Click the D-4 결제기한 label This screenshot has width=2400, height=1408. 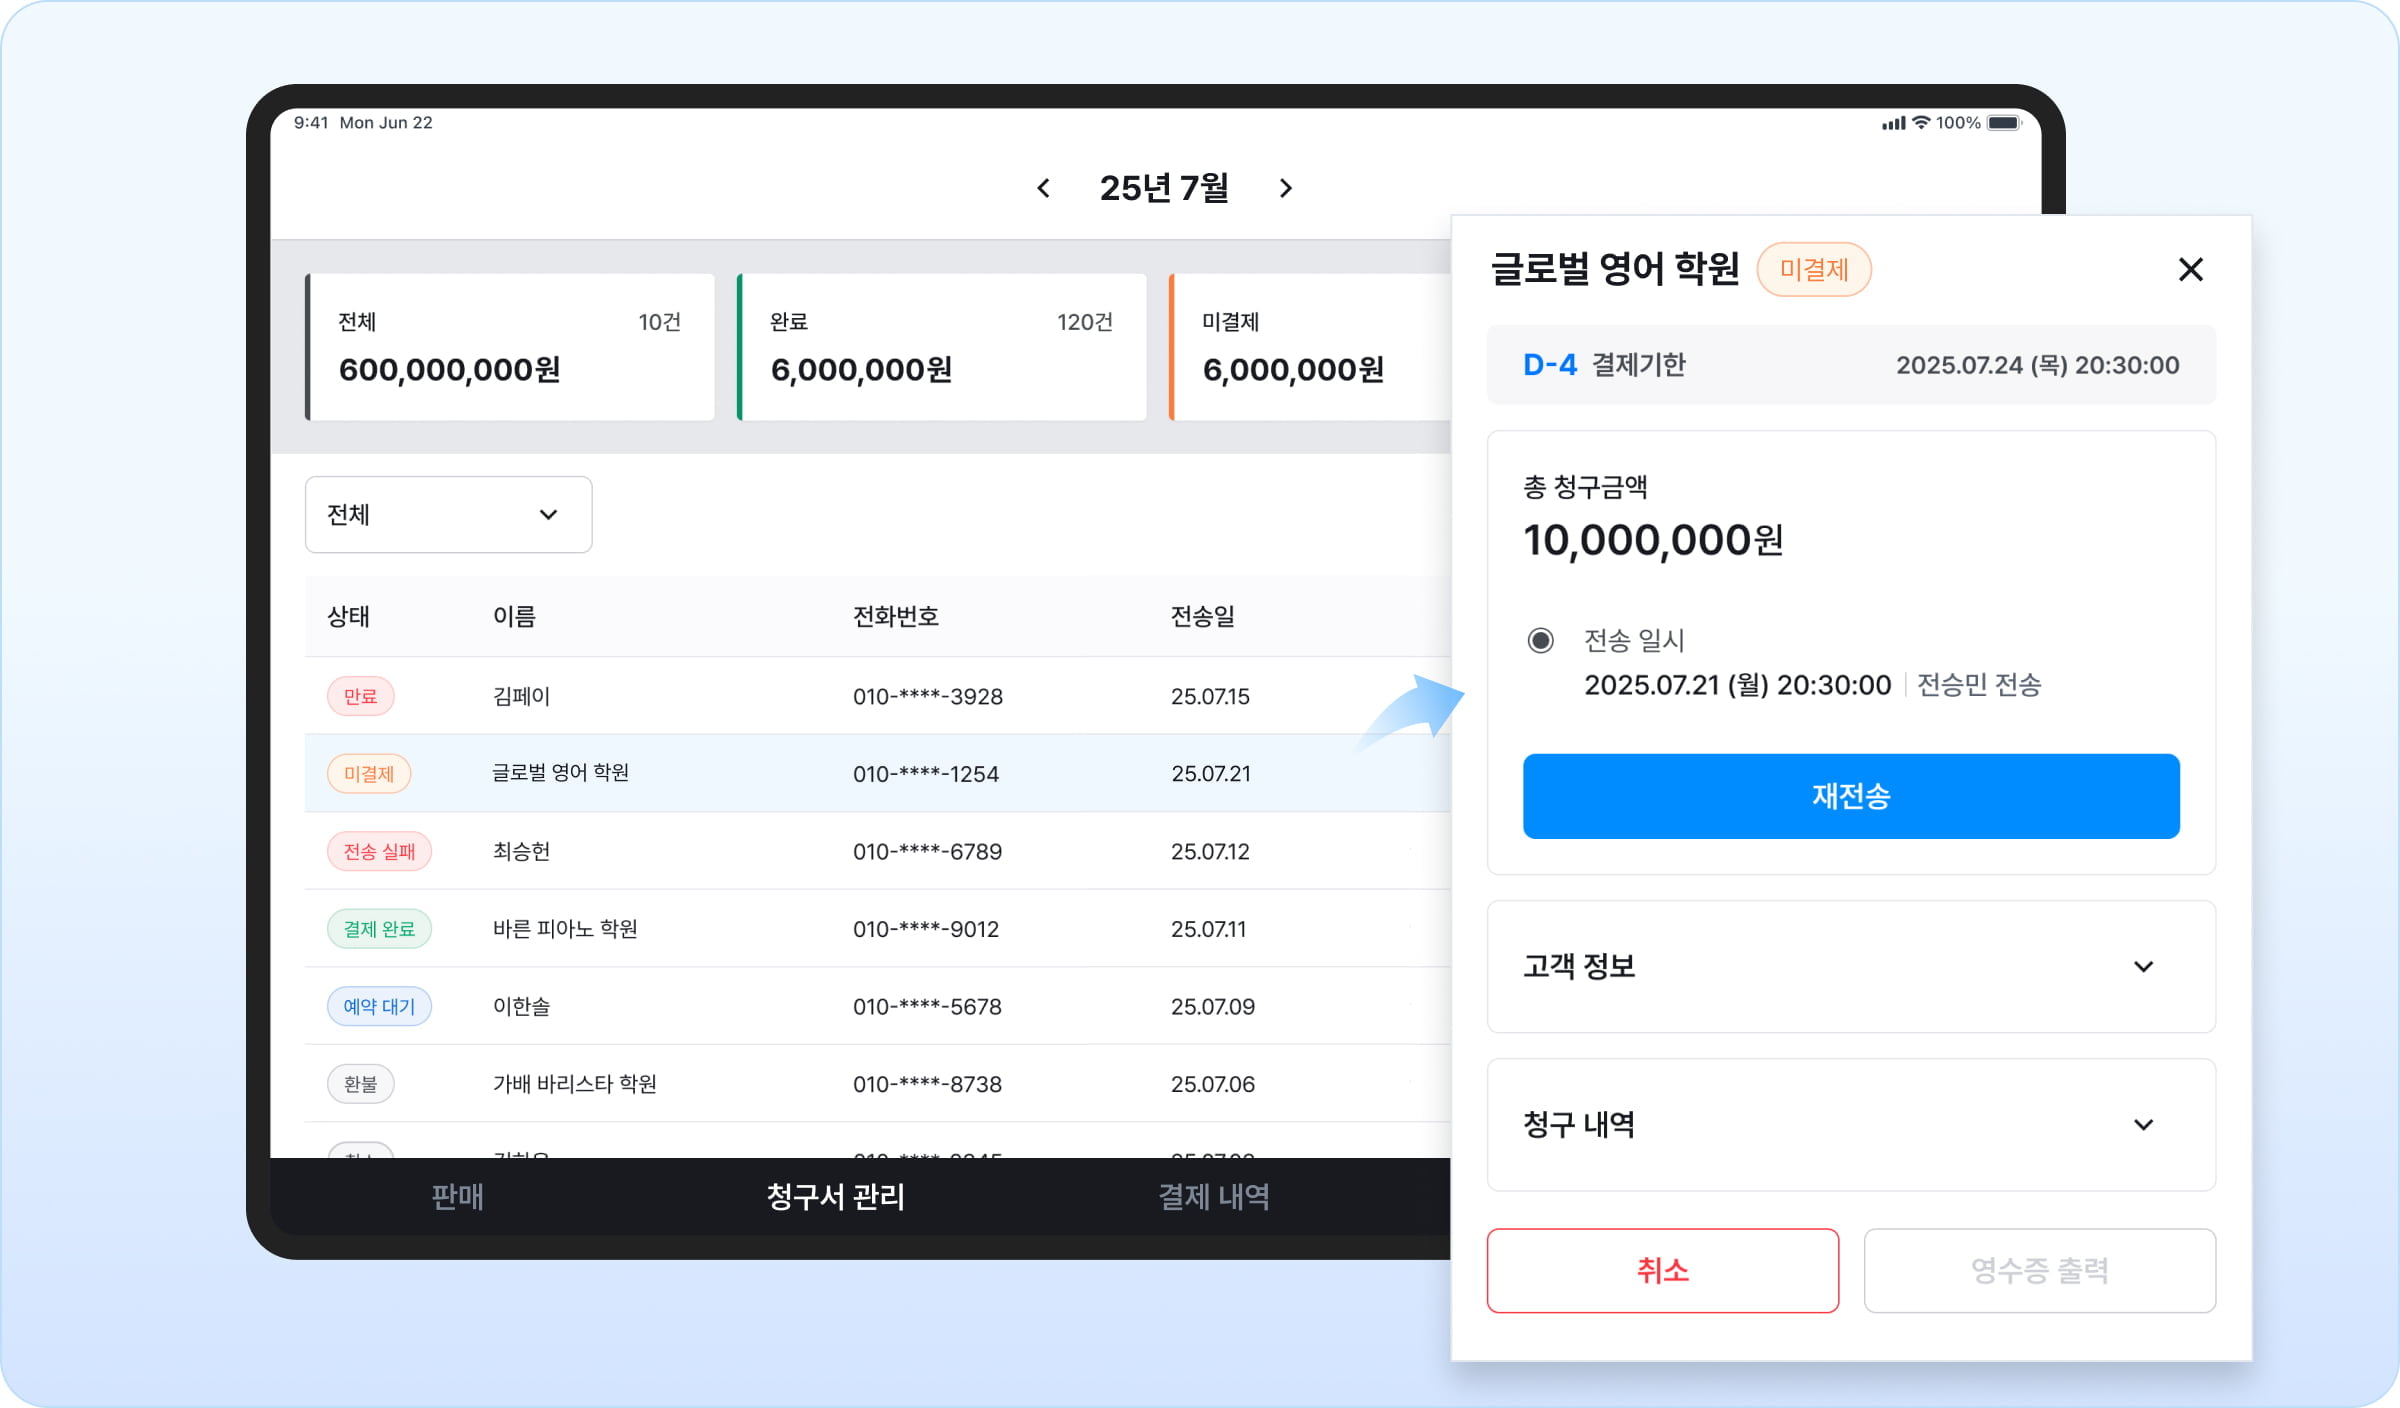(x=1604, y=364)
